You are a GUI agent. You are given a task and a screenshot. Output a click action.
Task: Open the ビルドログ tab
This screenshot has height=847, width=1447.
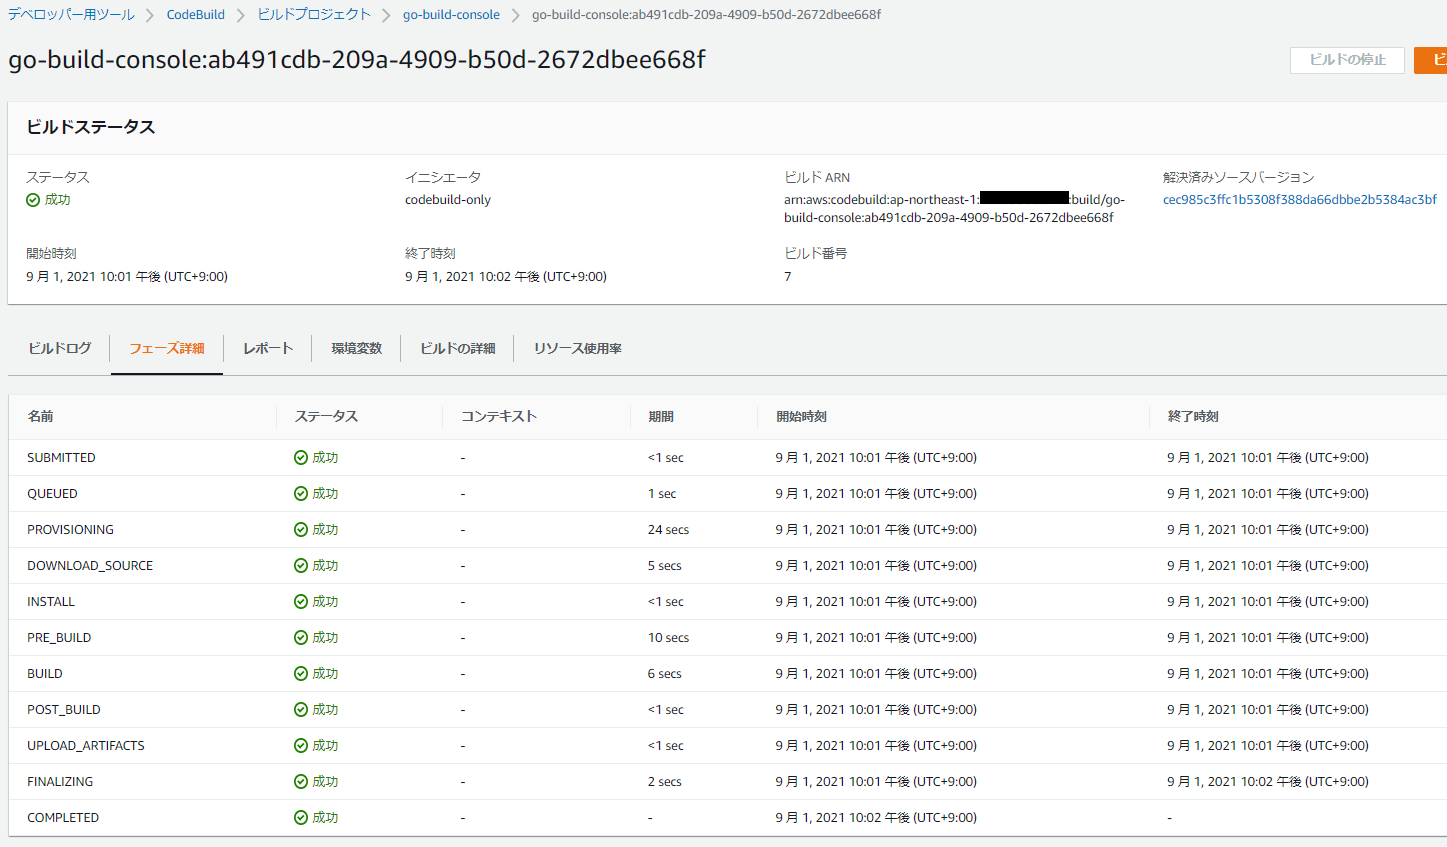tap(59, 348)
